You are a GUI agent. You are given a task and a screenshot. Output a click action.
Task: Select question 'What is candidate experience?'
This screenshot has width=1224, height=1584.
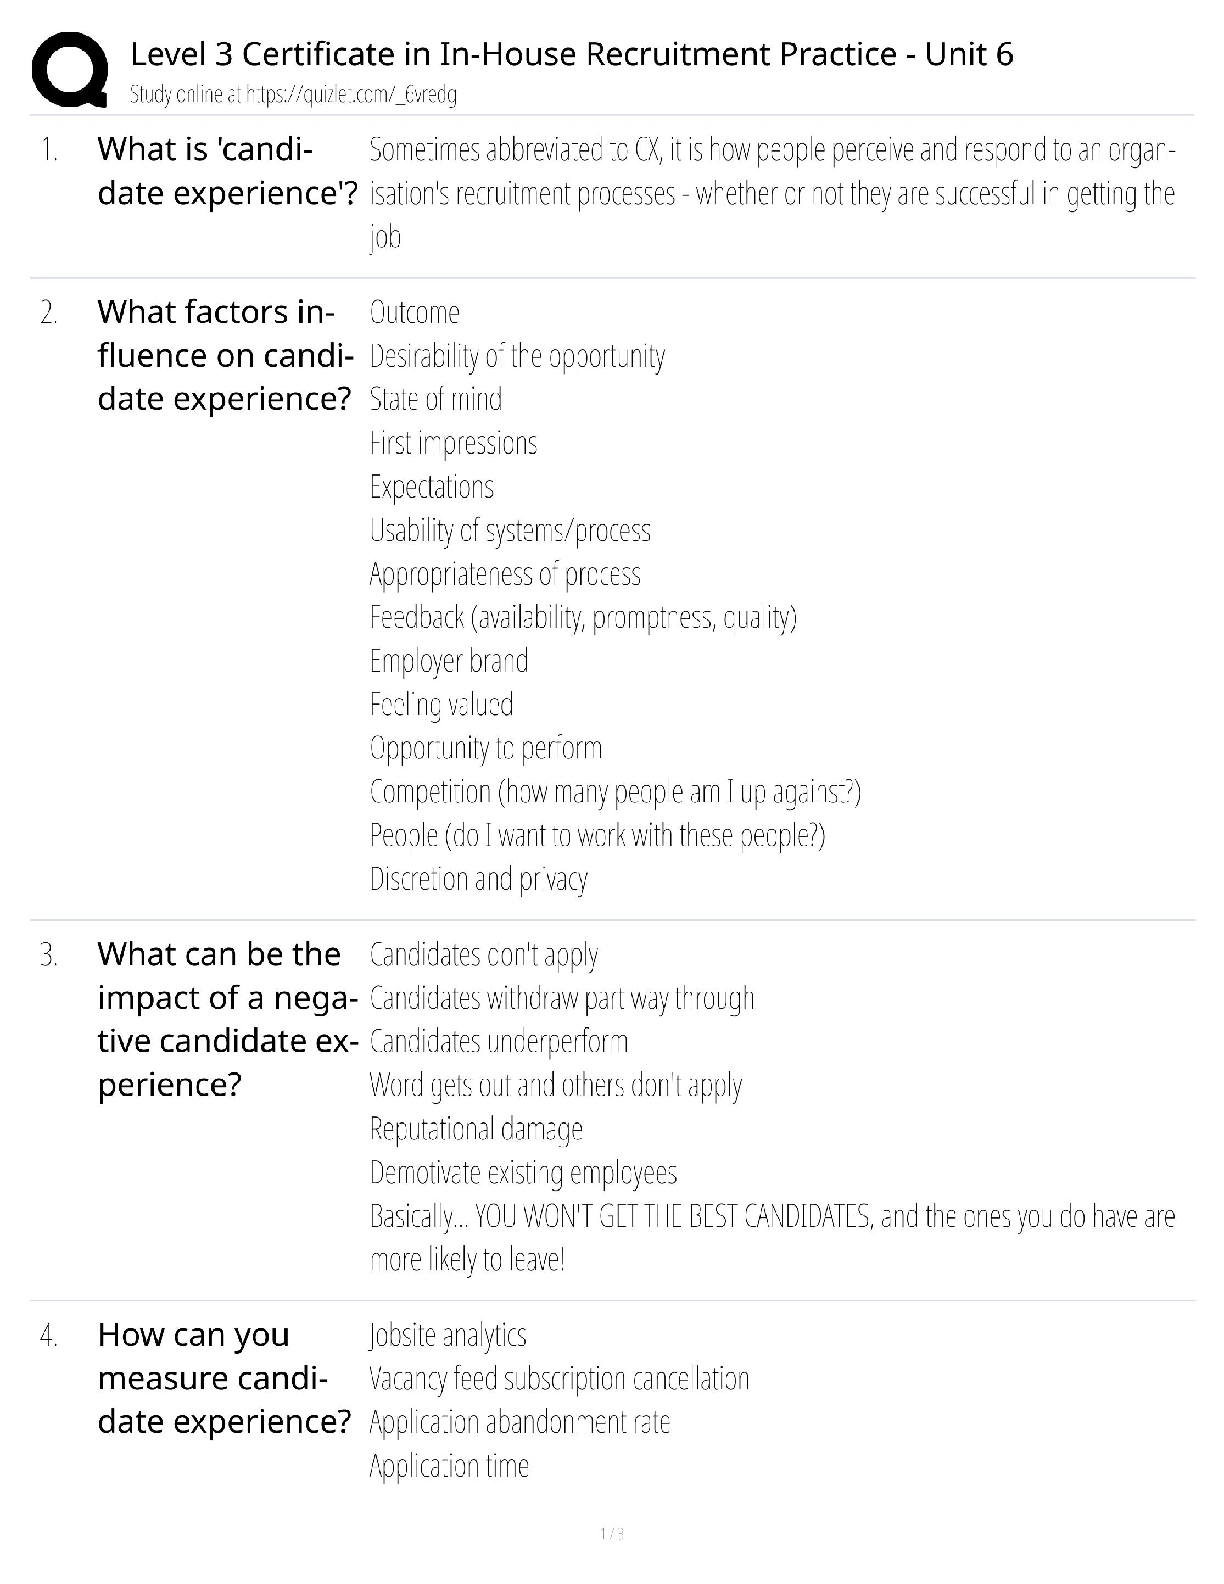point(227,171)
